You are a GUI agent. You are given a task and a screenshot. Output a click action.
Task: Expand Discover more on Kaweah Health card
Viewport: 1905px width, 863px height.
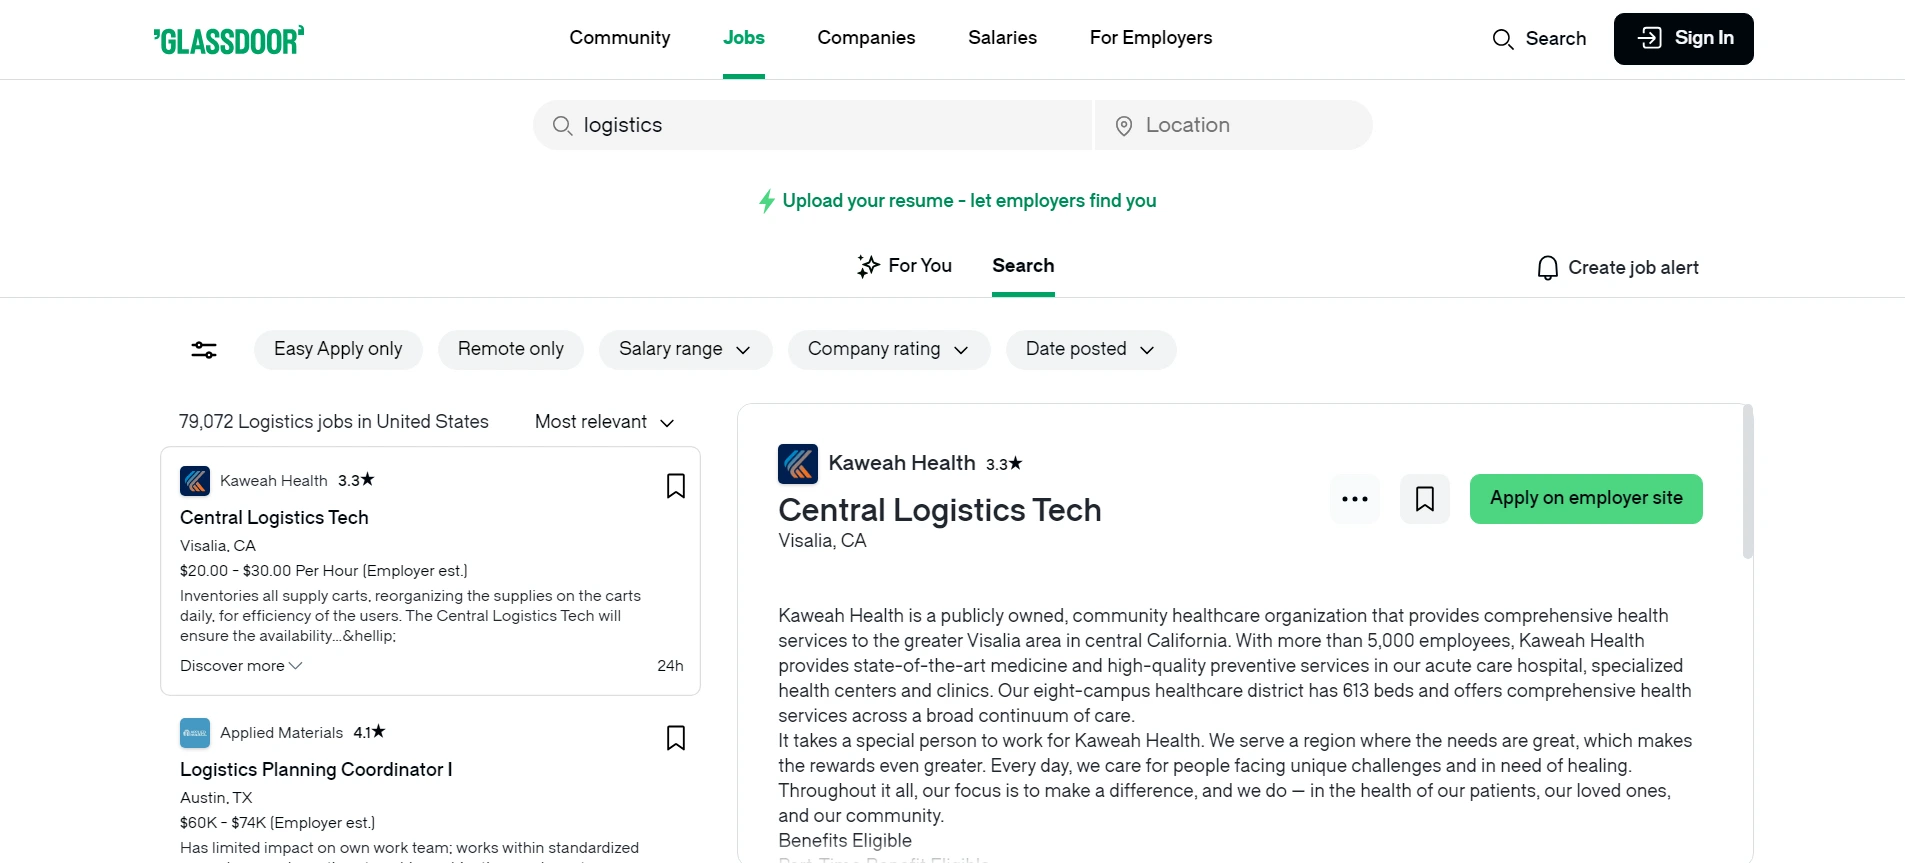pyautogui.click(x=241, y=666)
